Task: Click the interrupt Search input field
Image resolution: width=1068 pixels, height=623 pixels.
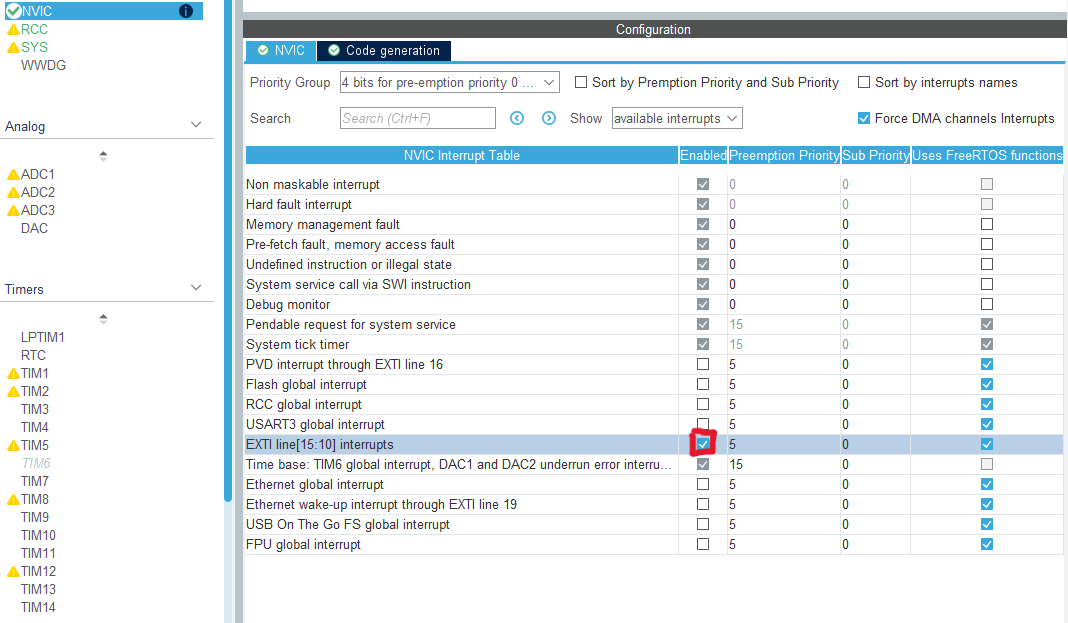Action: (418, 118)
